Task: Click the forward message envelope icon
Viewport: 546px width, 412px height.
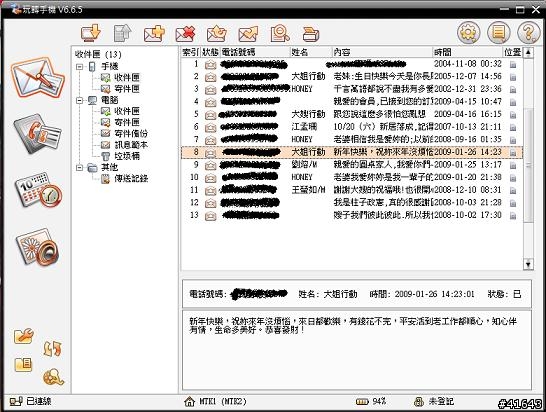Action: click(248, 34)
